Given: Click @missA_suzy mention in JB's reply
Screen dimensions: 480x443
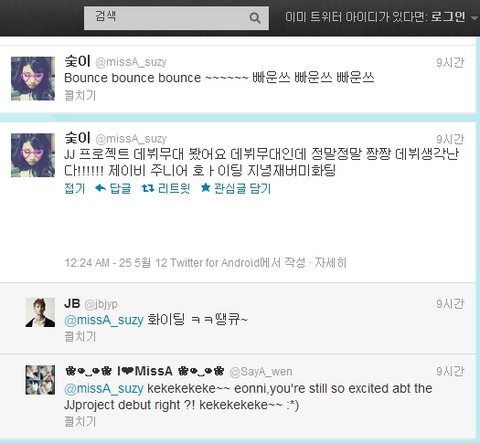Looking at the screenshot, I should (x=104, y=320).
